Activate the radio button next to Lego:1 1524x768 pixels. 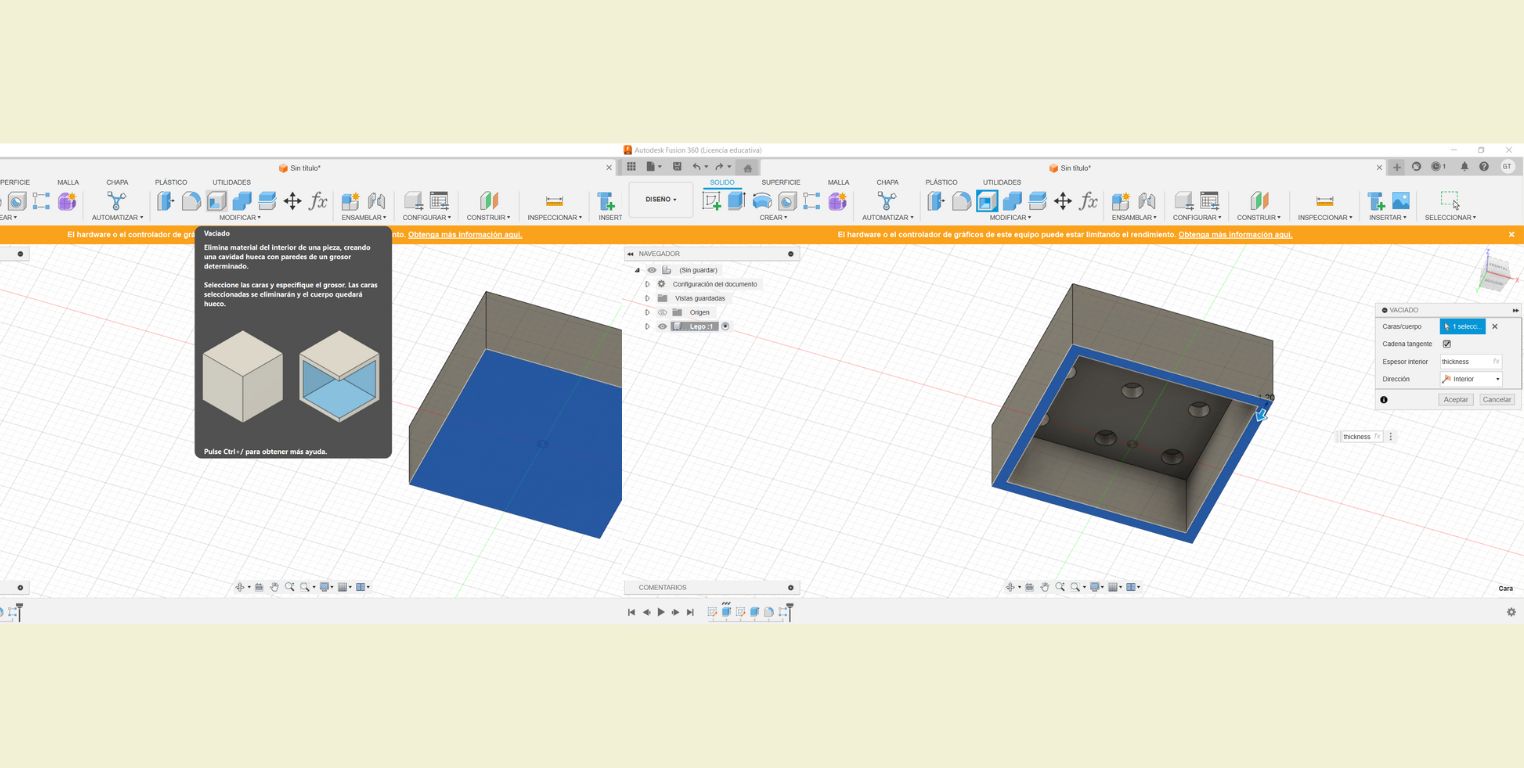[x=725, y=326]
